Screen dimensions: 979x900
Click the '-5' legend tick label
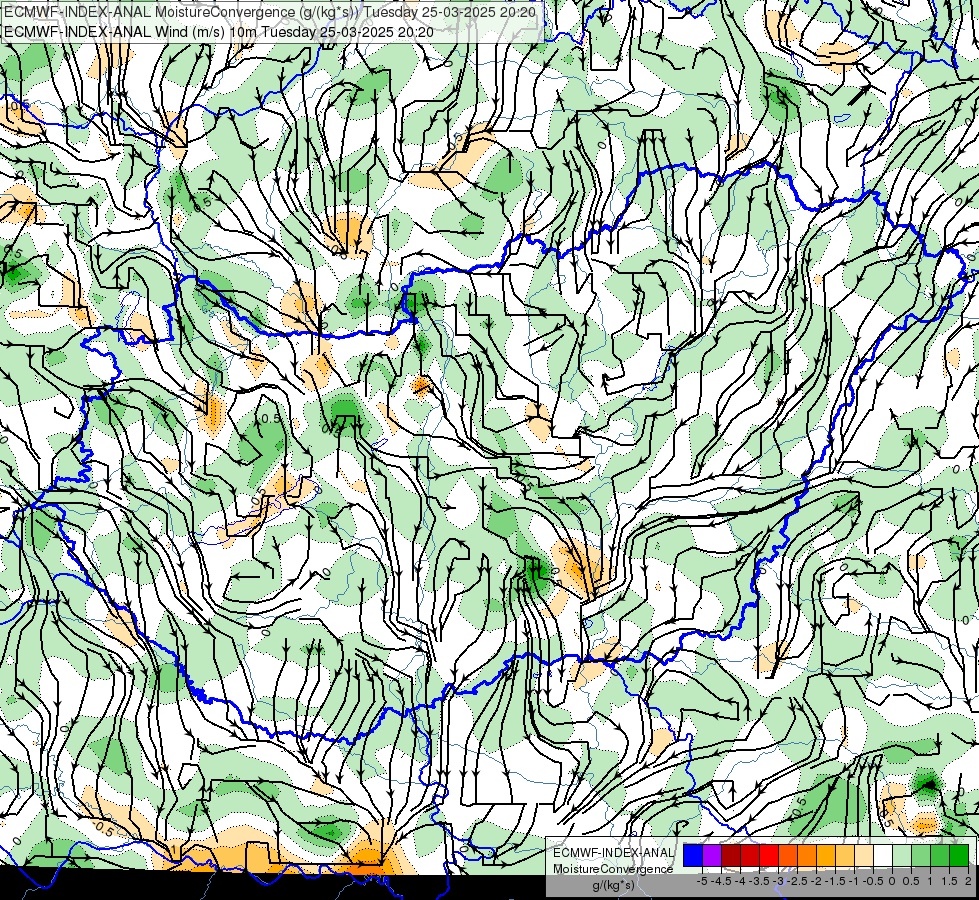[702, 881]
